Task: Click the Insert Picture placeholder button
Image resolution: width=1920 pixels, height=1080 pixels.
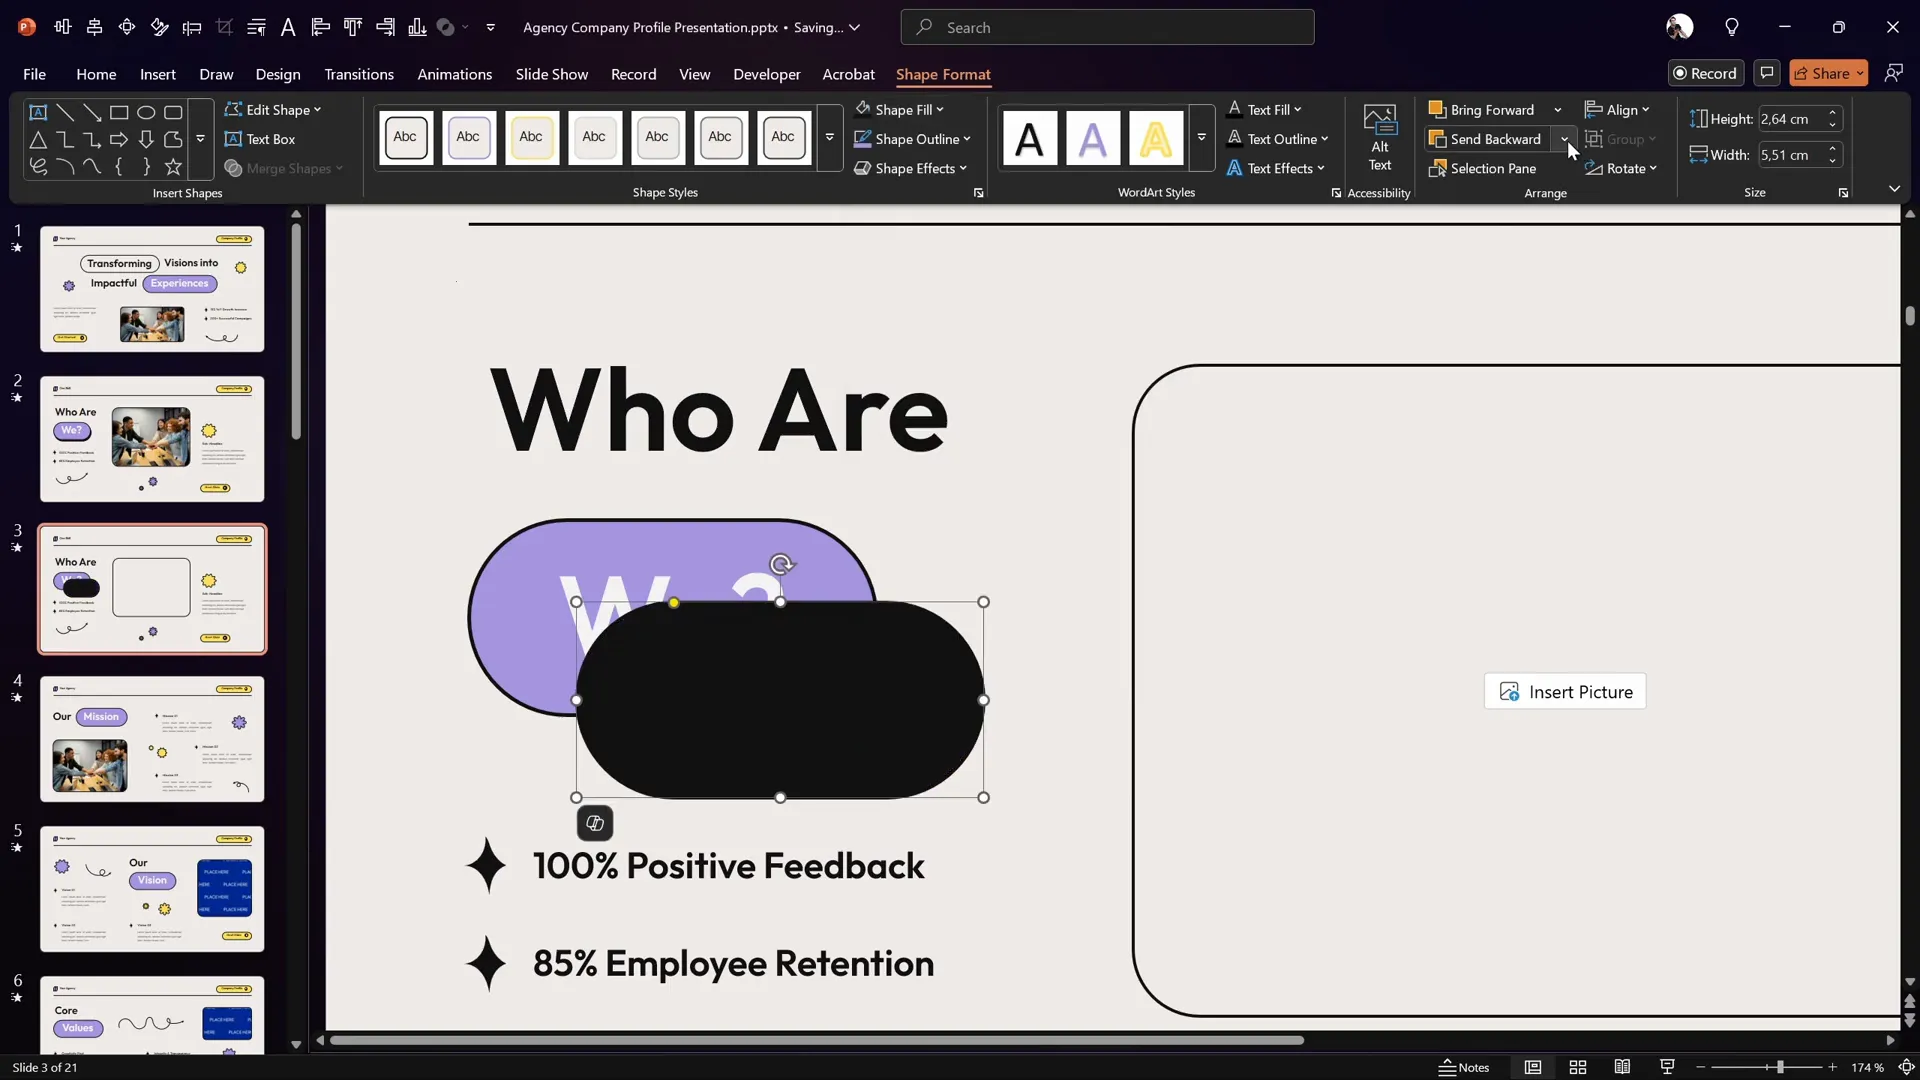Action: click(1565, 691)
